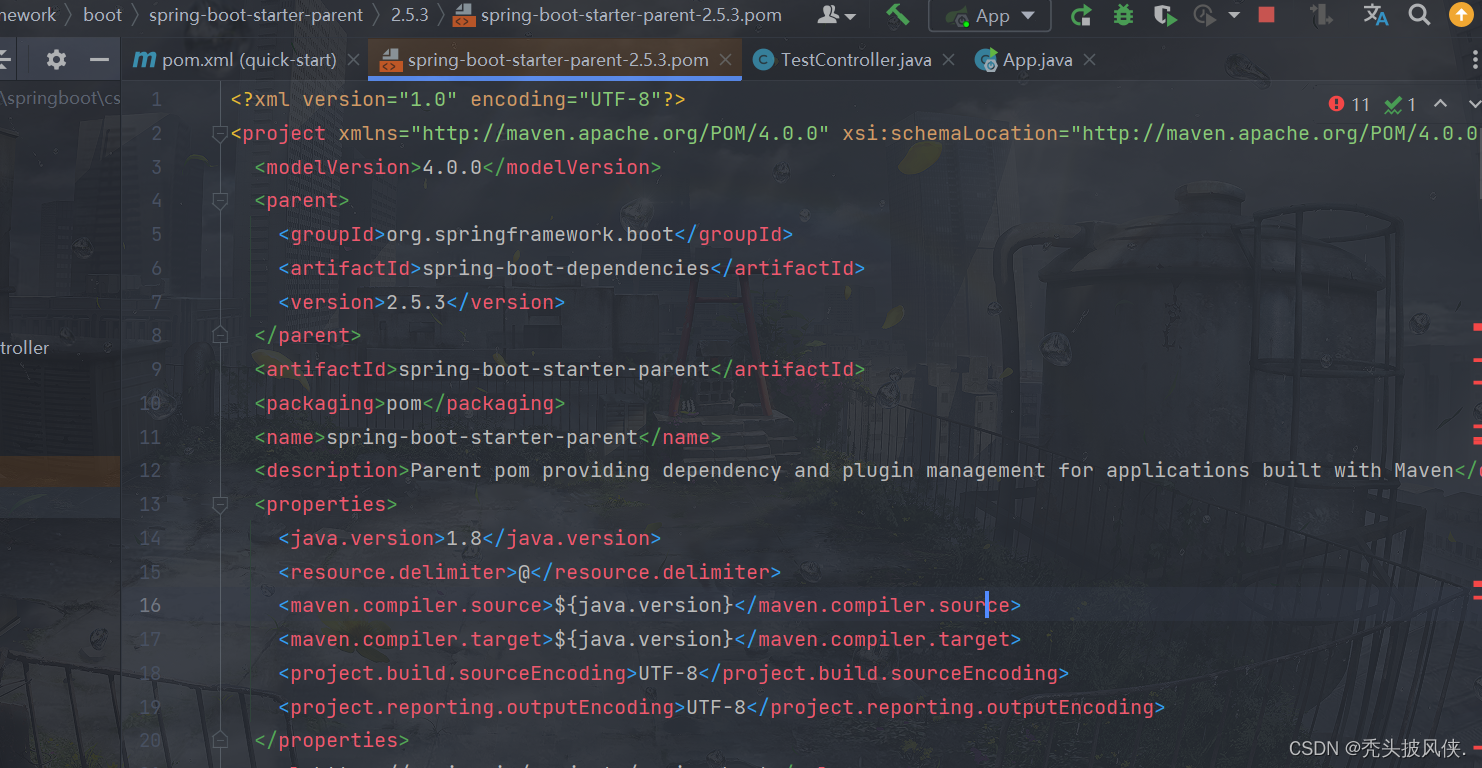
Task: Click ${java.version} on the maven.compiler.target line
Action: [644, 639]
